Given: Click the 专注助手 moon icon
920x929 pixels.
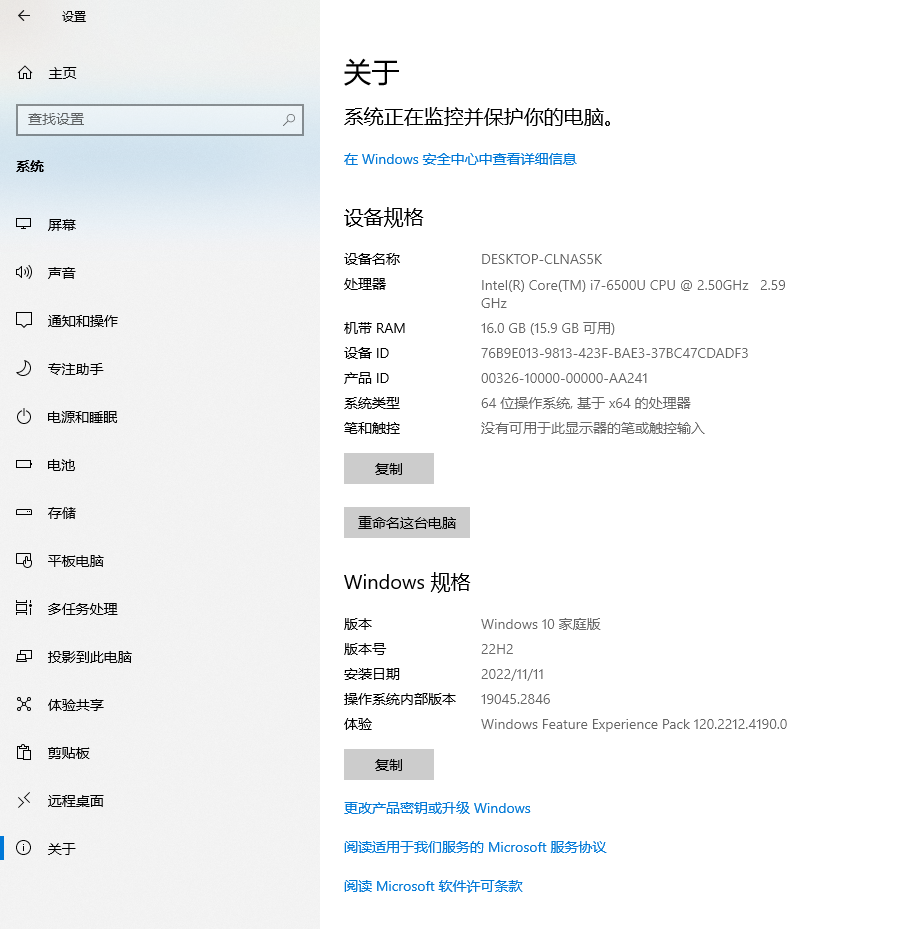Looking at the screenshot, I should (x=24, y=369).
